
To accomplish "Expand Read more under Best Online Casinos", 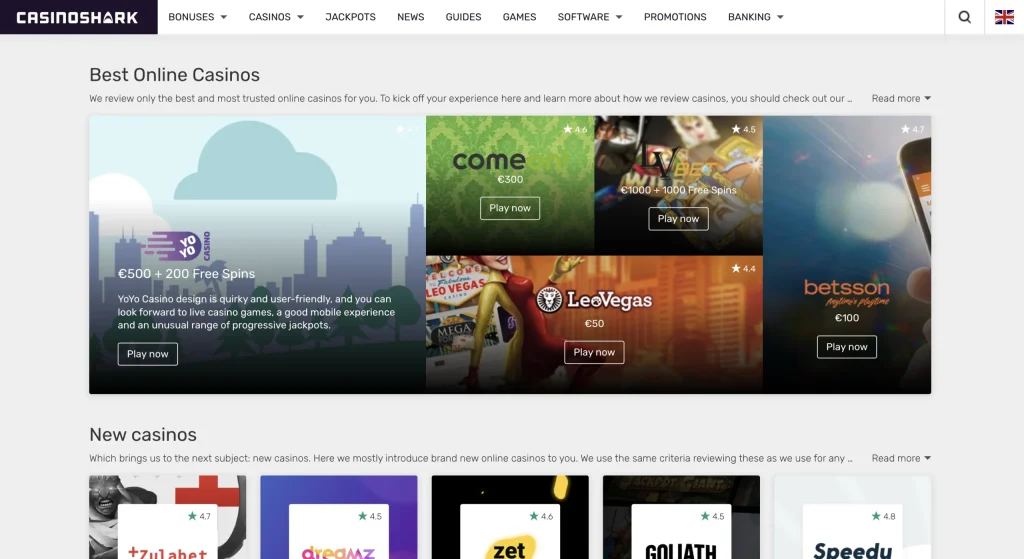I will click(901, 98).
